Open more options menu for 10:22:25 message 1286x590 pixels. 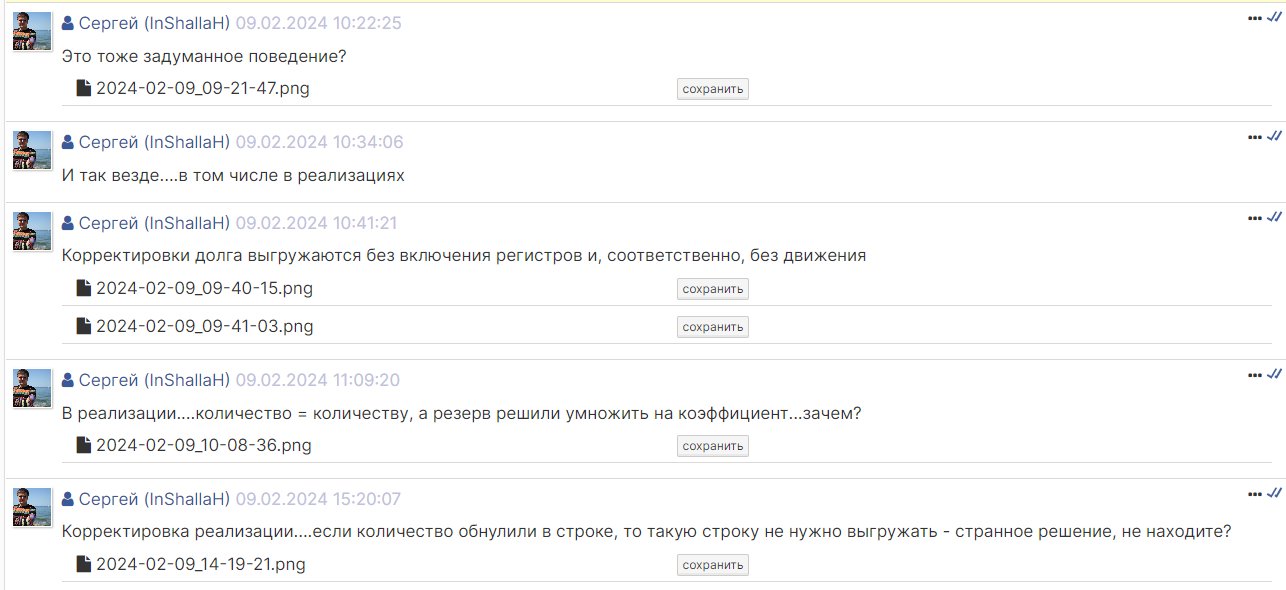pos(1255,17)
